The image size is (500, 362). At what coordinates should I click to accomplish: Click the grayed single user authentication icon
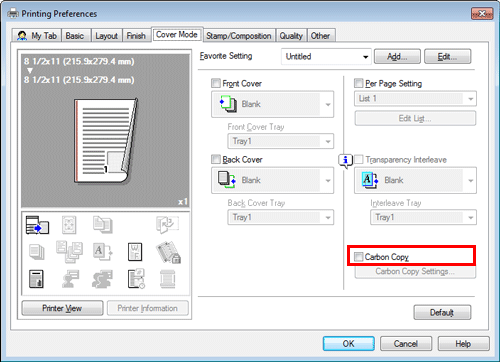70,279
